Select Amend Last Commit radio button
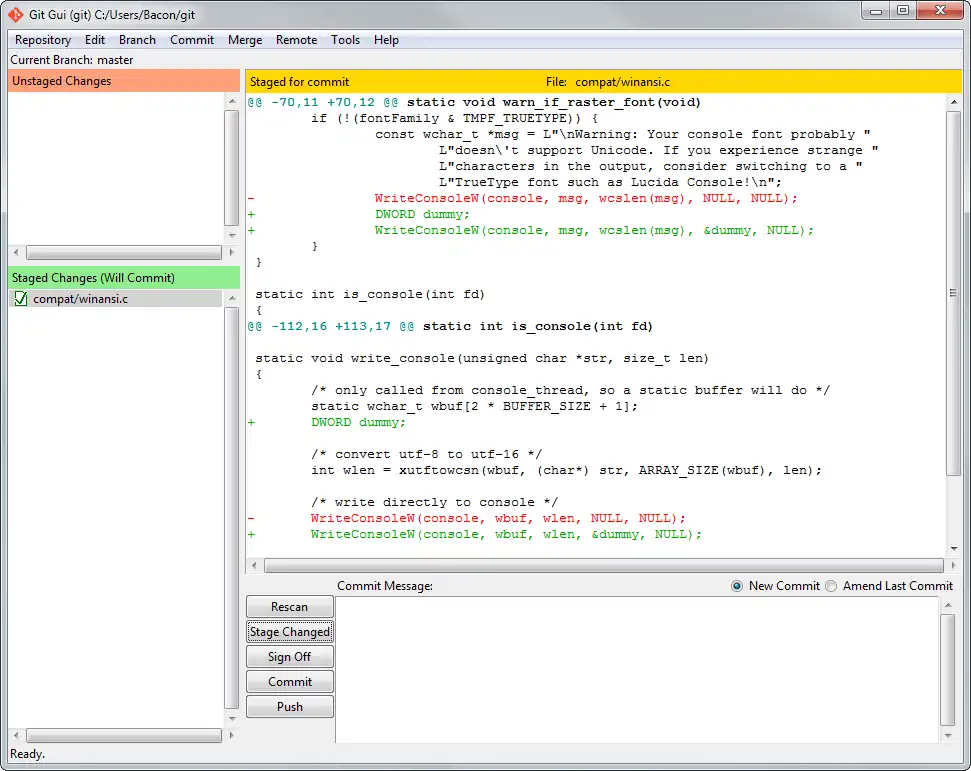Screen dimensions: 971x771 click(x=831, y=586)
